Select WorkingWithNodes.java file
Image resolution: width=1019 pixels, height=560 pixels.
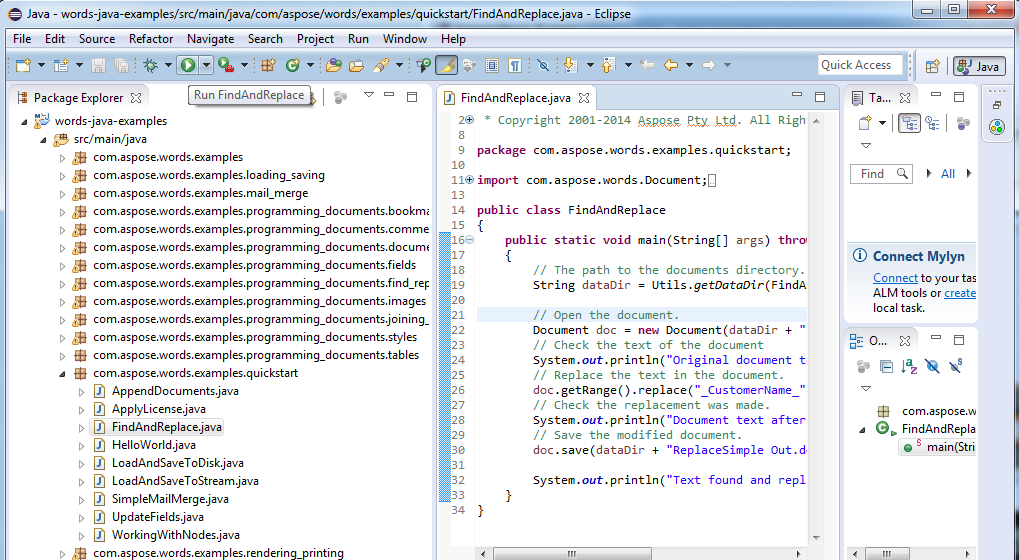175,535
